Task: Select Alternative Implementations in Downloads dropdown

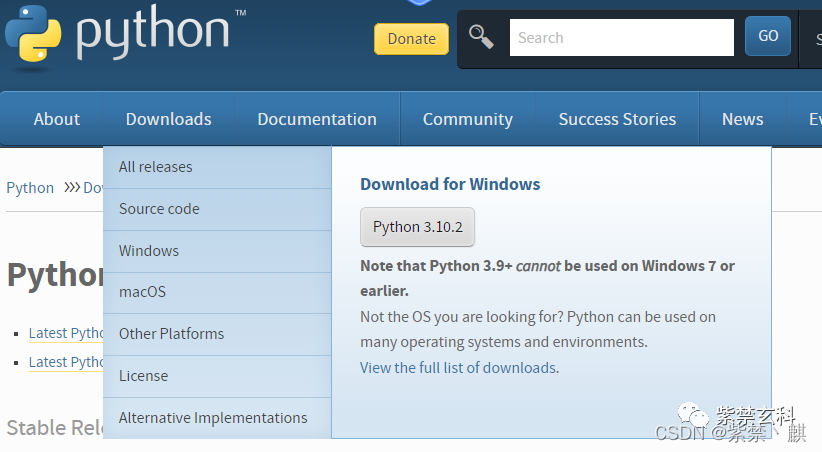Action: pos(217,418)
